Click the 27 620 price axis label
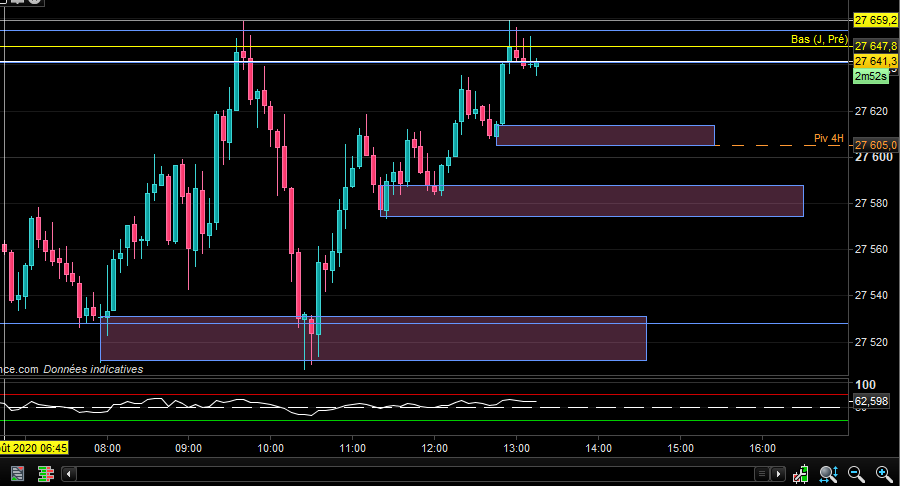This screenshot has height=486, width=900. click(871, 111)
